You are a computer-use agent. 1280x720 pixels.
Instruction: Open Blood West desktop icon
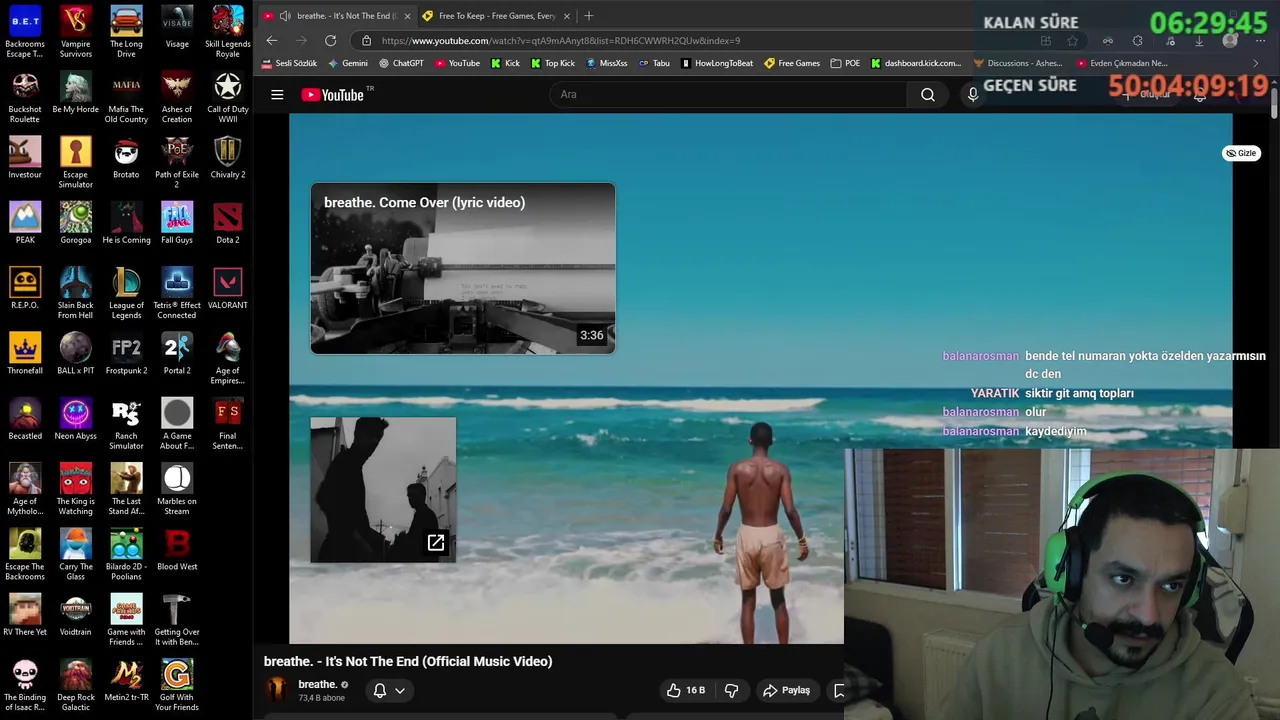point(177,550)
